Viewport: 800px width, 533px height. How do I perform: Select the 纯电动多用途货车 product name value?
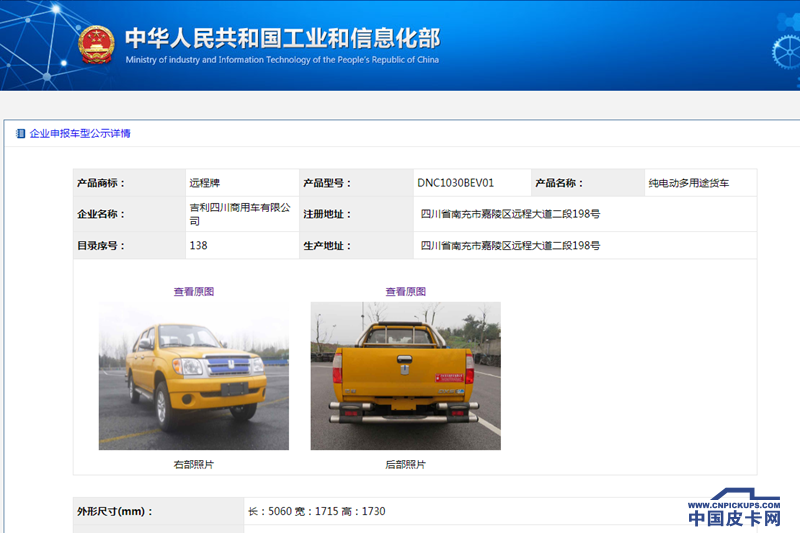(689, 183)
